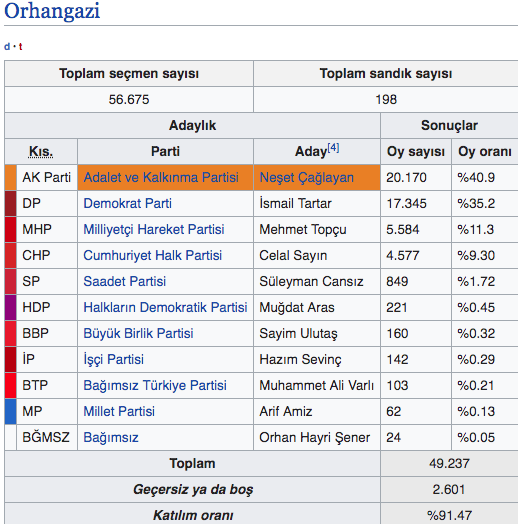Open the Saadet Partisi link
Screen dimensions: 518x524
point(125,281)
